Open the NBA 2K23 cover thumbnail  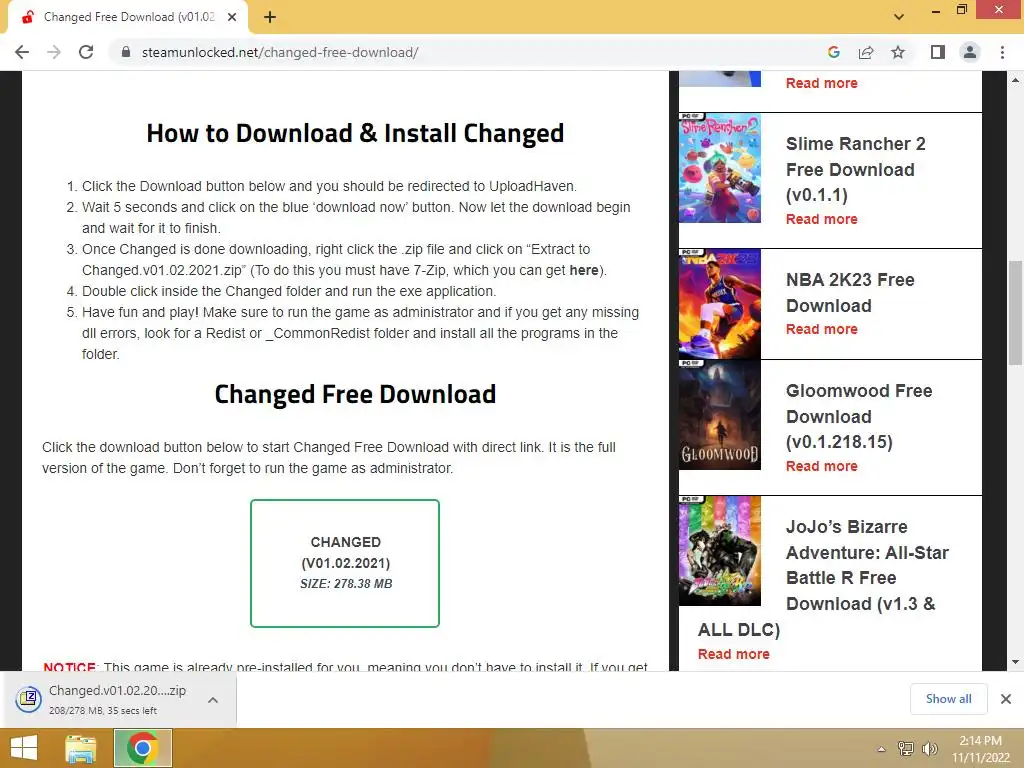pyautogui.click(x=720, y=304)
